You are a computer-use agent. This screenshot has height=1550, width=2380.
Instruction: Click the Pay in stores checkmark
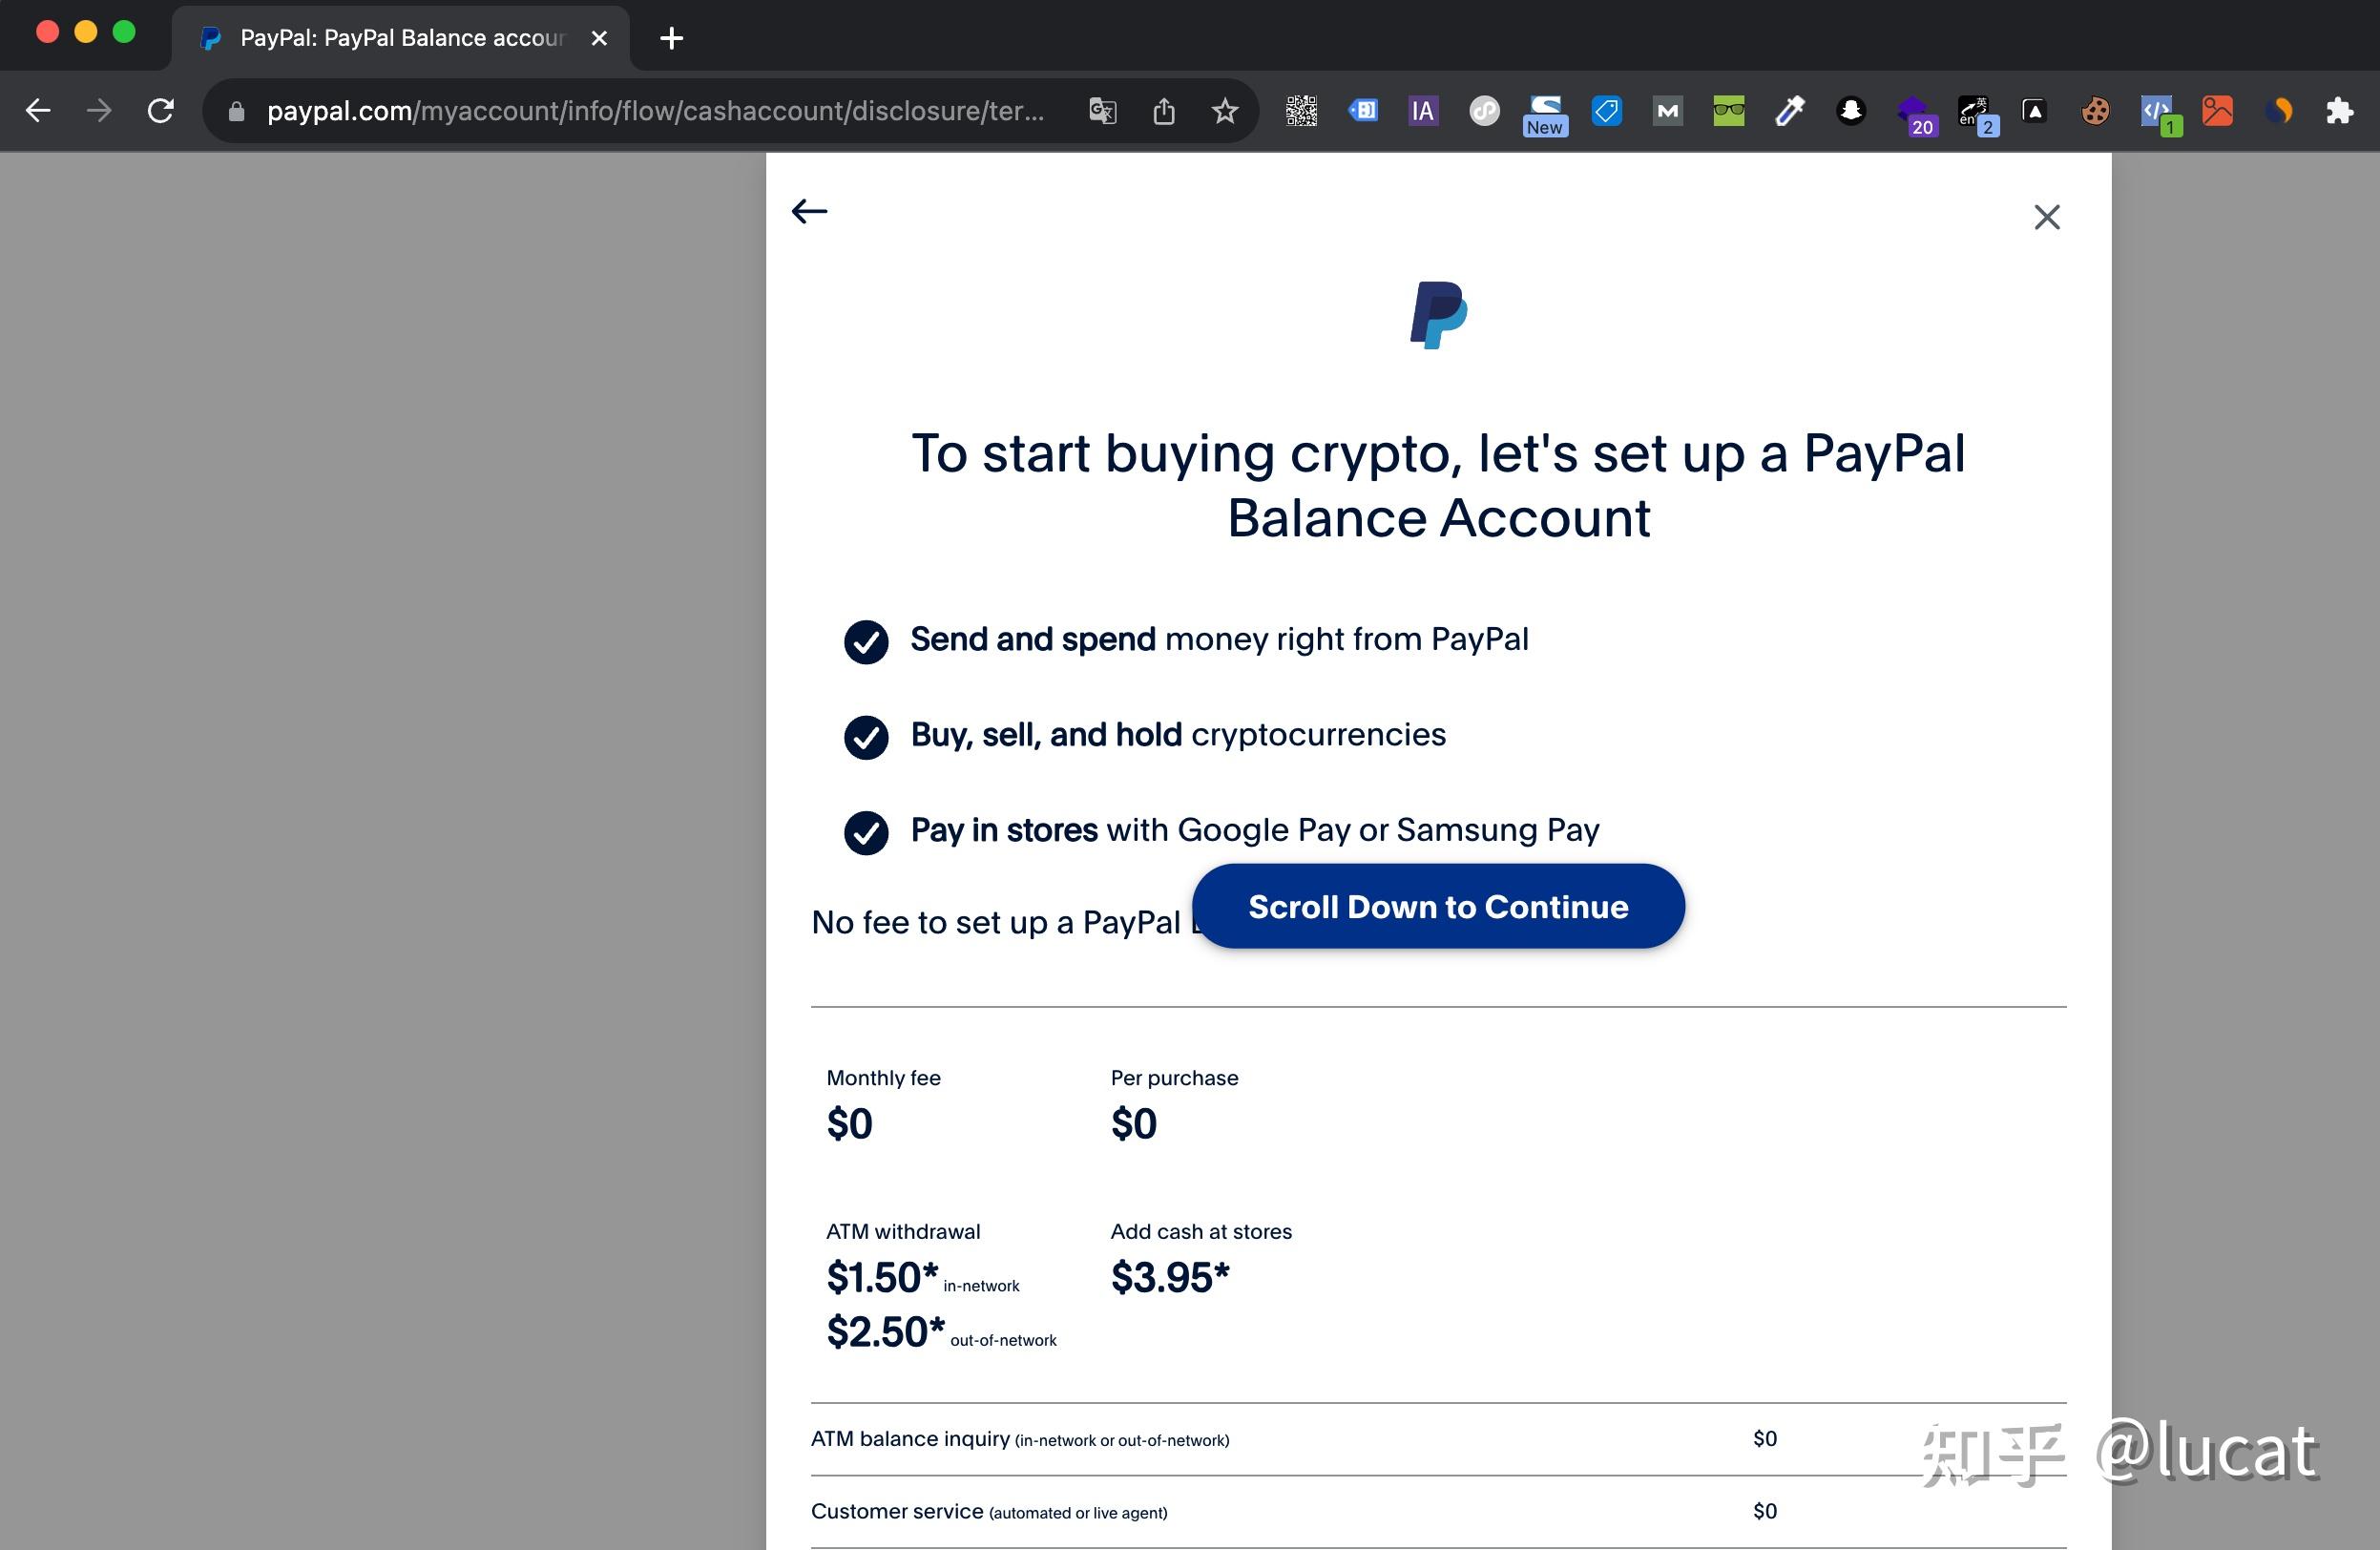point(866,833)
